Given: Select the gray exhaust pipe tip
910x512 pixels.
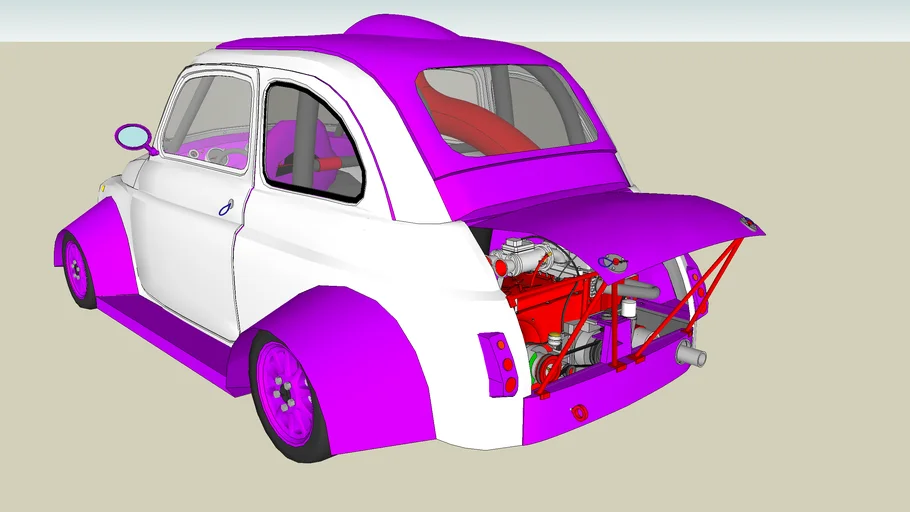Looking at the screenshot, I should pyautogui.click(x=690, y=355).
